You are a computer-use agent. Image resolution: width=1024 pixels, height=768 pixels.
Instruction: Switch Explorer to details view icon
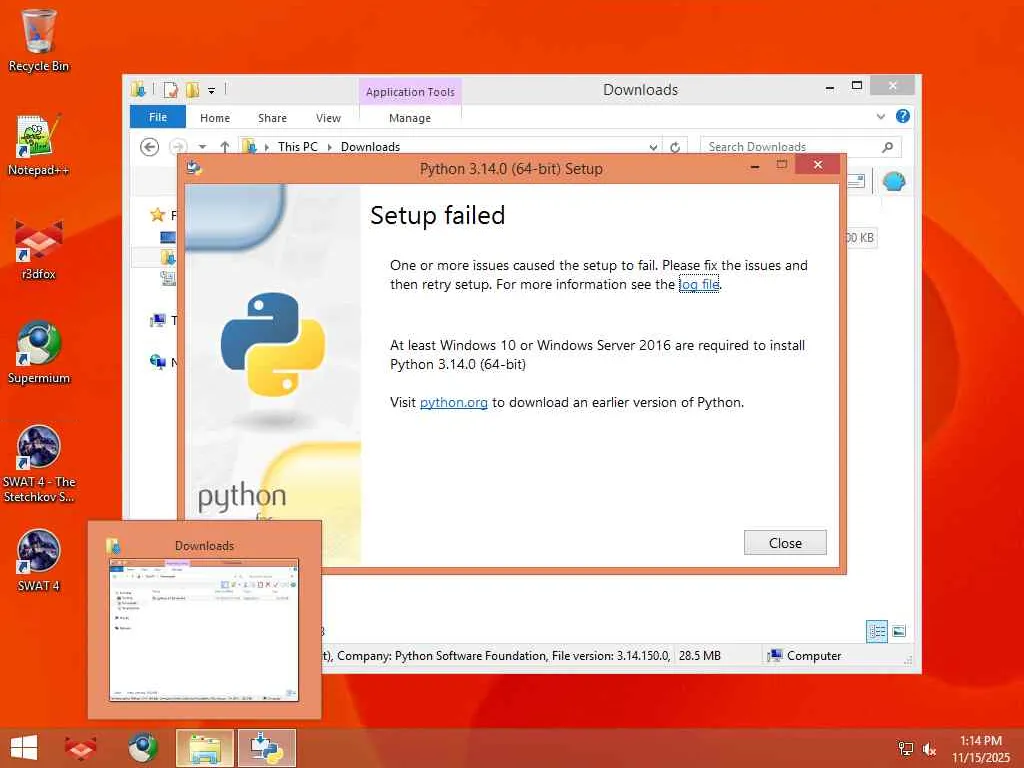click(877, 631)
